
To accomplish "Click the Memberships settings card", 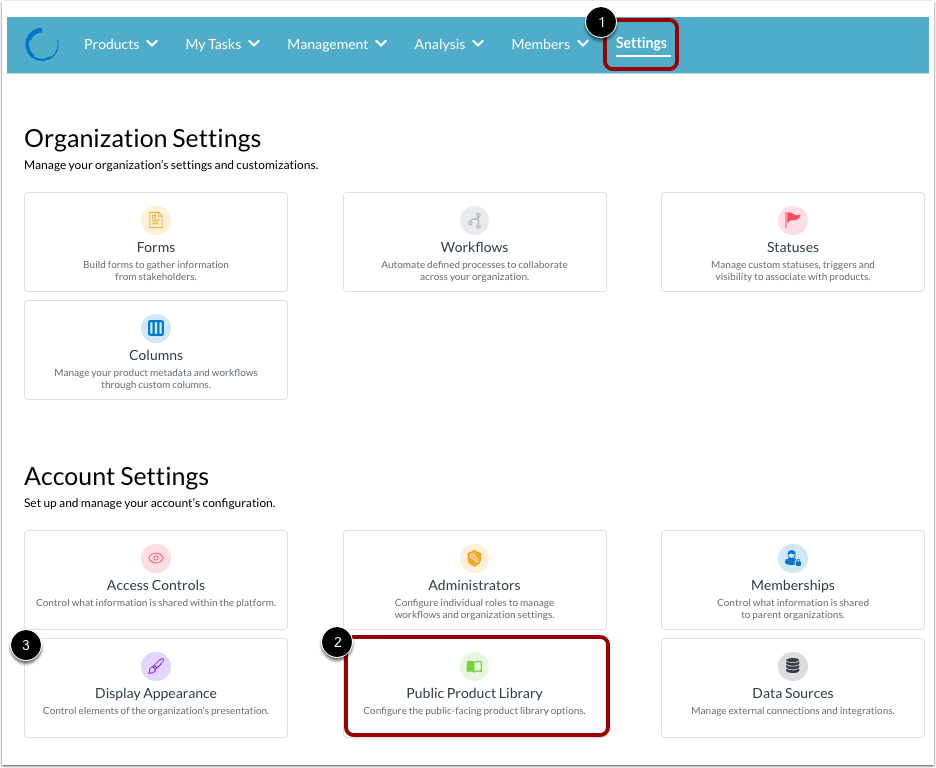I will (x=792, y=580).
